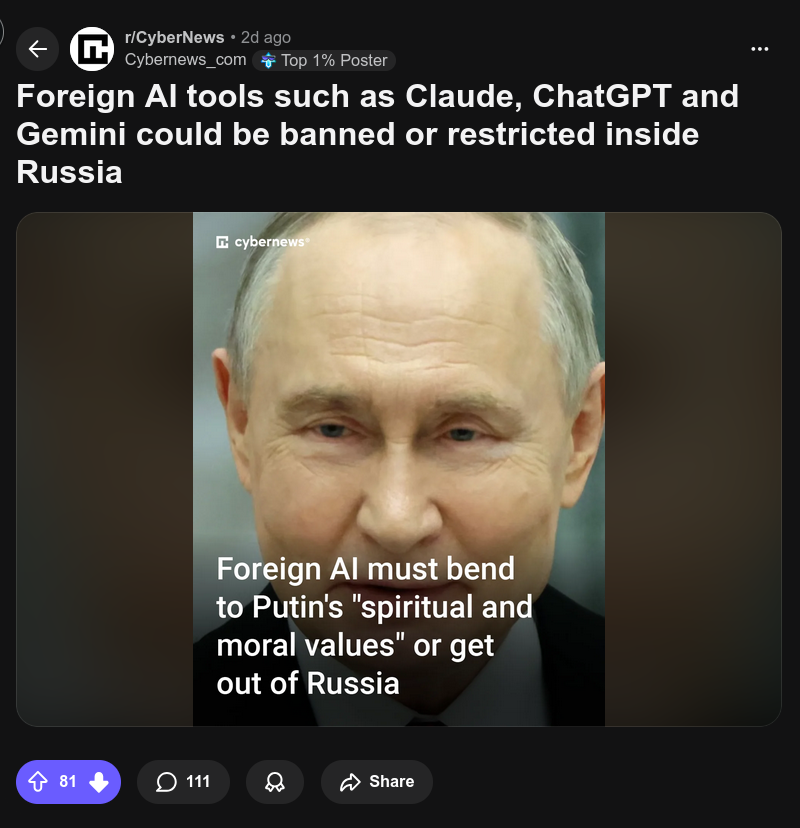Click the share arrow icon
The height and width of the screenshot is (828, 800).
tap(350, 782)
